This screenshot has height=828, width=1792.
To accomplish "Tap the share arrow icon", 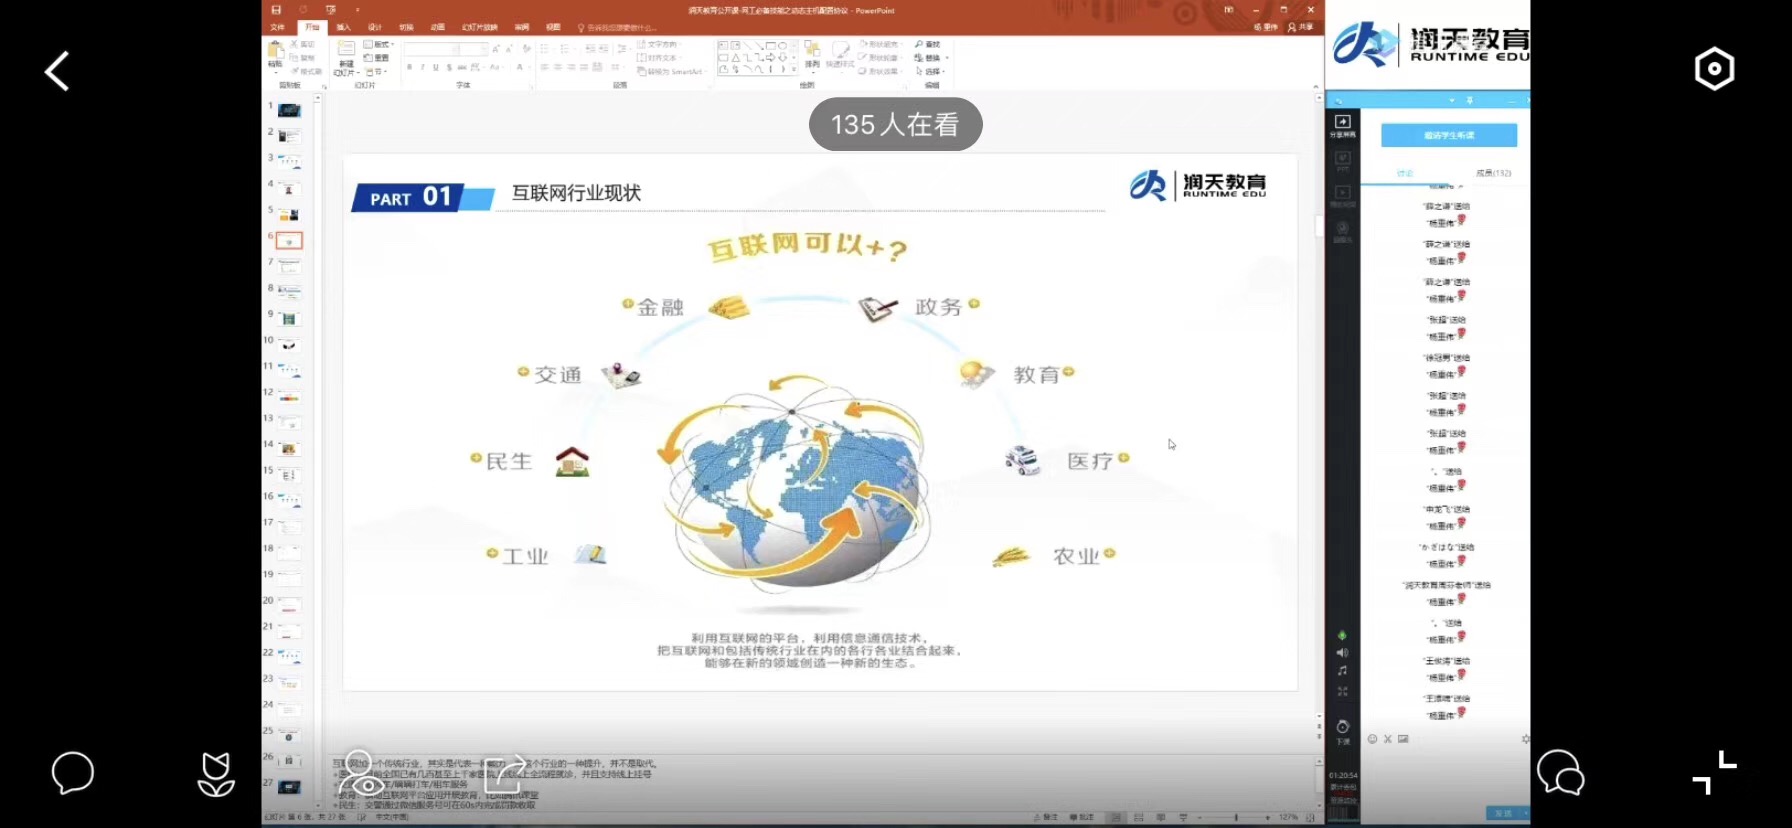I will [505, 773].
